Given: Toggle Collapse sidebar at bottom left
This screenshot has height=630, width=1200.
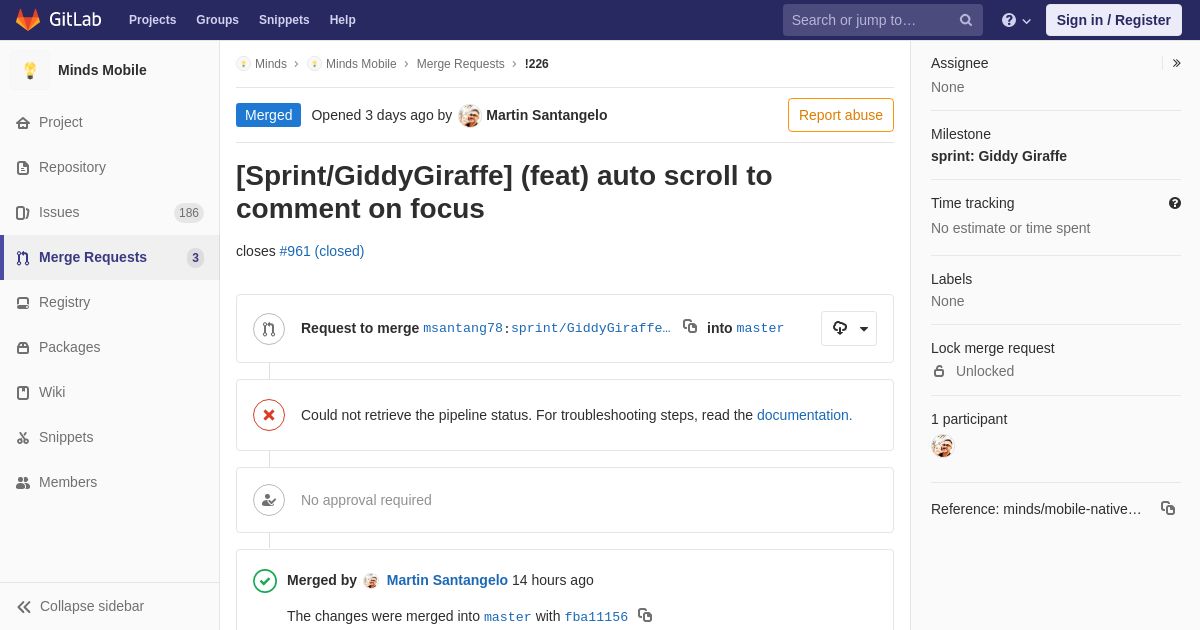Looking at the screenshot, I should (80, 606).
